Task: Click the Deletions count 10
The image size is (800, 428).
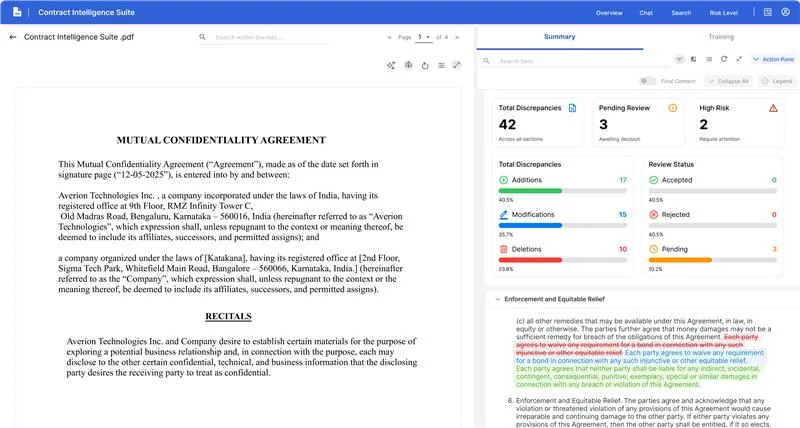Action: [623, 249]
